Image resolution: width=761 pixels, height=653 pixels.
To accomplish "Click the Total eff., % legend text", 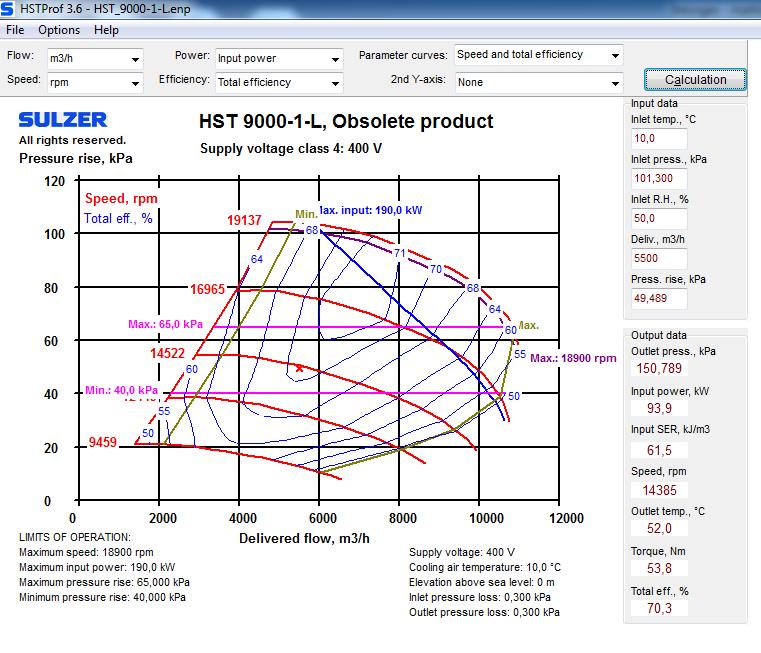I will pyautogui.click(x=118, y=218).
